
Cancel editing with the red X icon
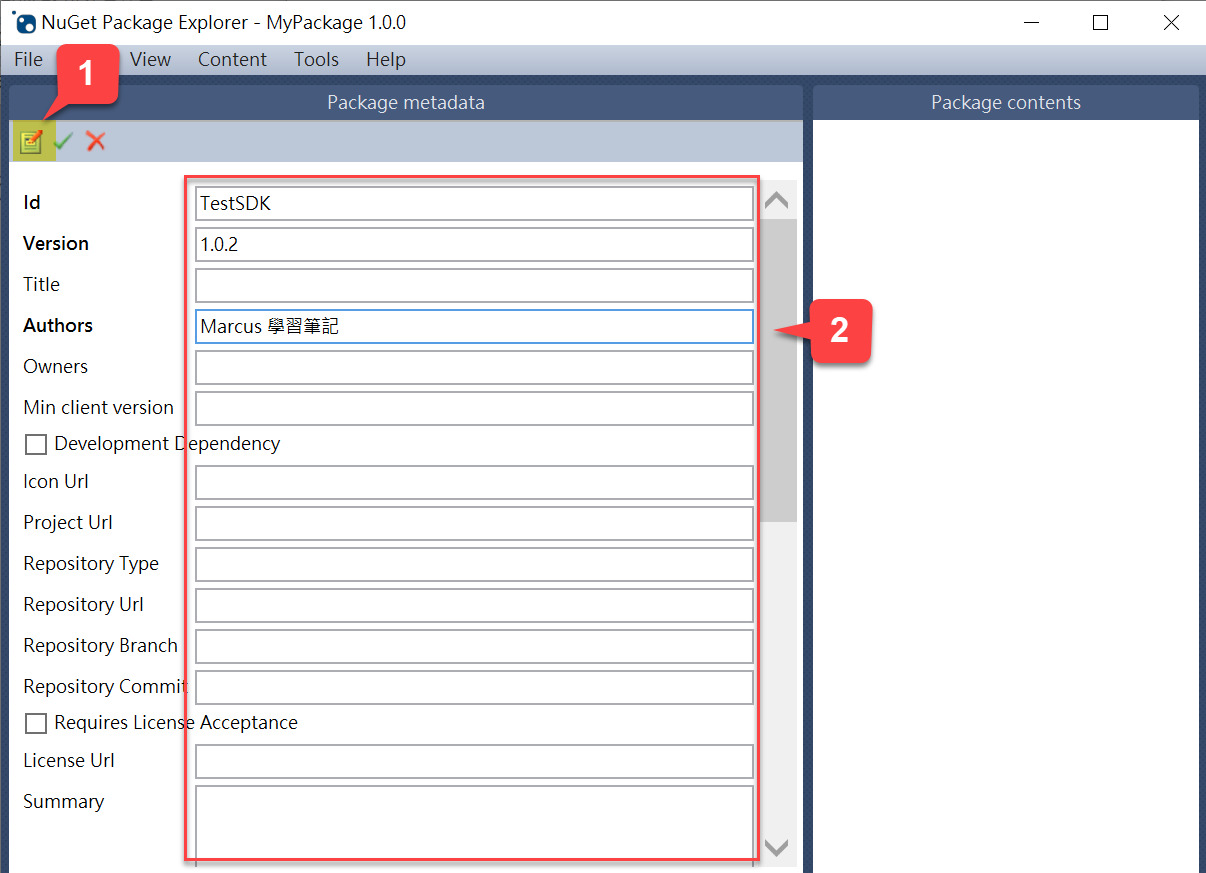coord(93,141)
